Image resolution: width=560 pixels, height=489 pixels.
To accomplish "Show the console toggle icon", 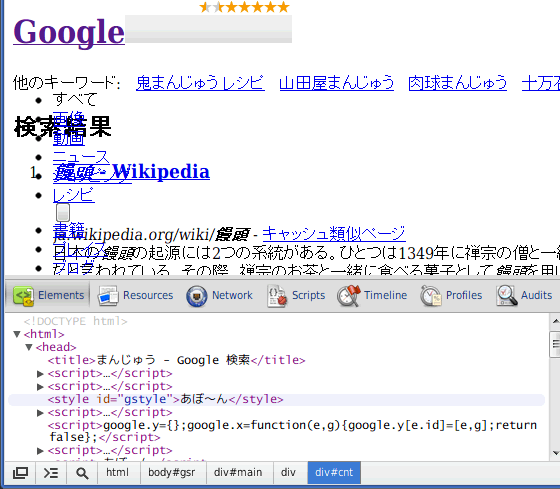I will [51, 473].
